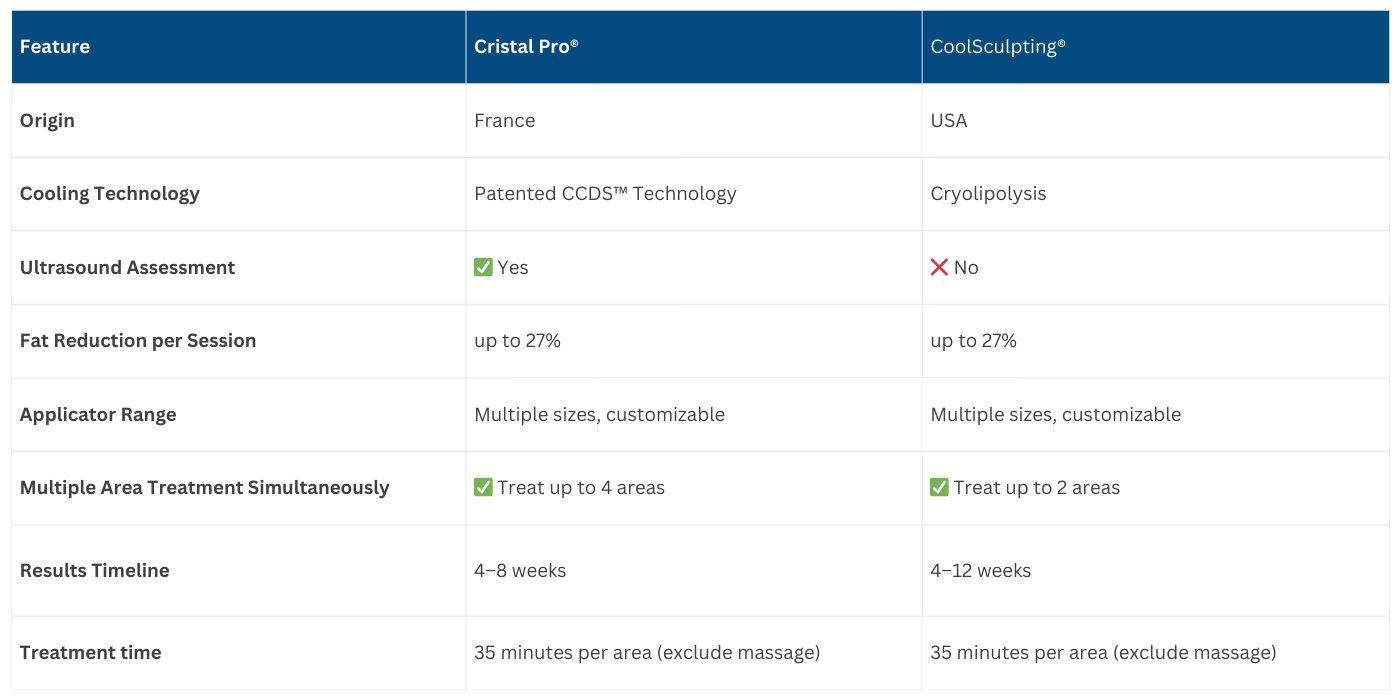
Task: Click the Applicator Range row label
Action: pyautogui.click(x=98, y=415)
